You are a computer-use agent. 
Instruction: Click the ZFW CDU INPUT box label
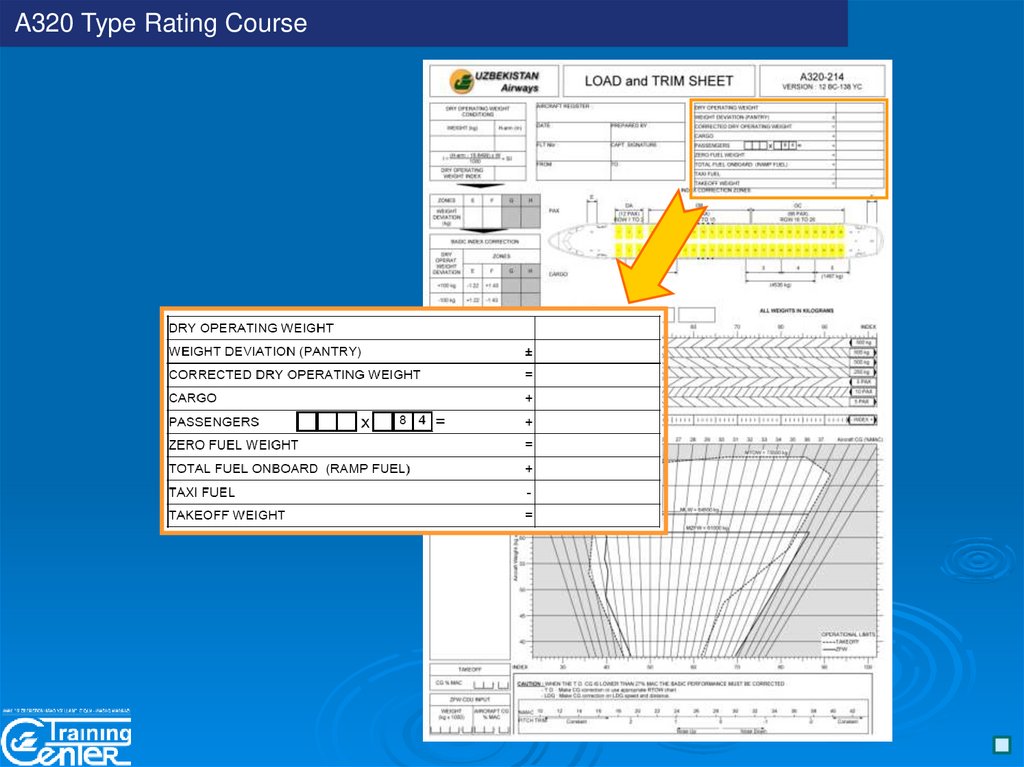point(470,699)
